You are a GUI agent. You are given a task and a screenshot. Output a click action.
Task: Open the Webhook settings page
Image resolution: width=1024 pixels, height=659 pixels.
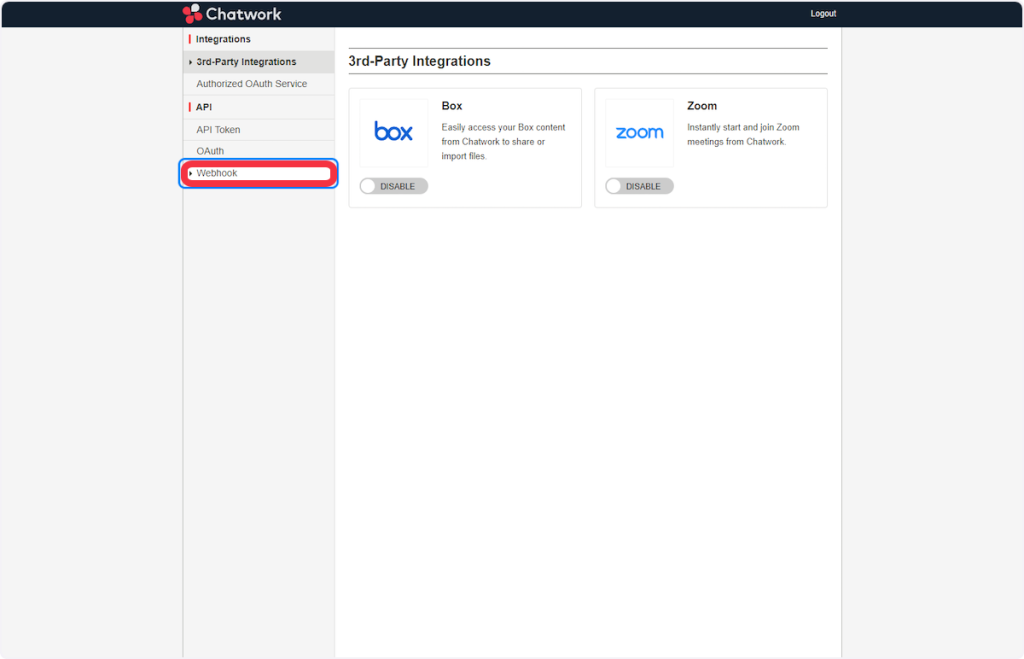(x=217, y=173)
